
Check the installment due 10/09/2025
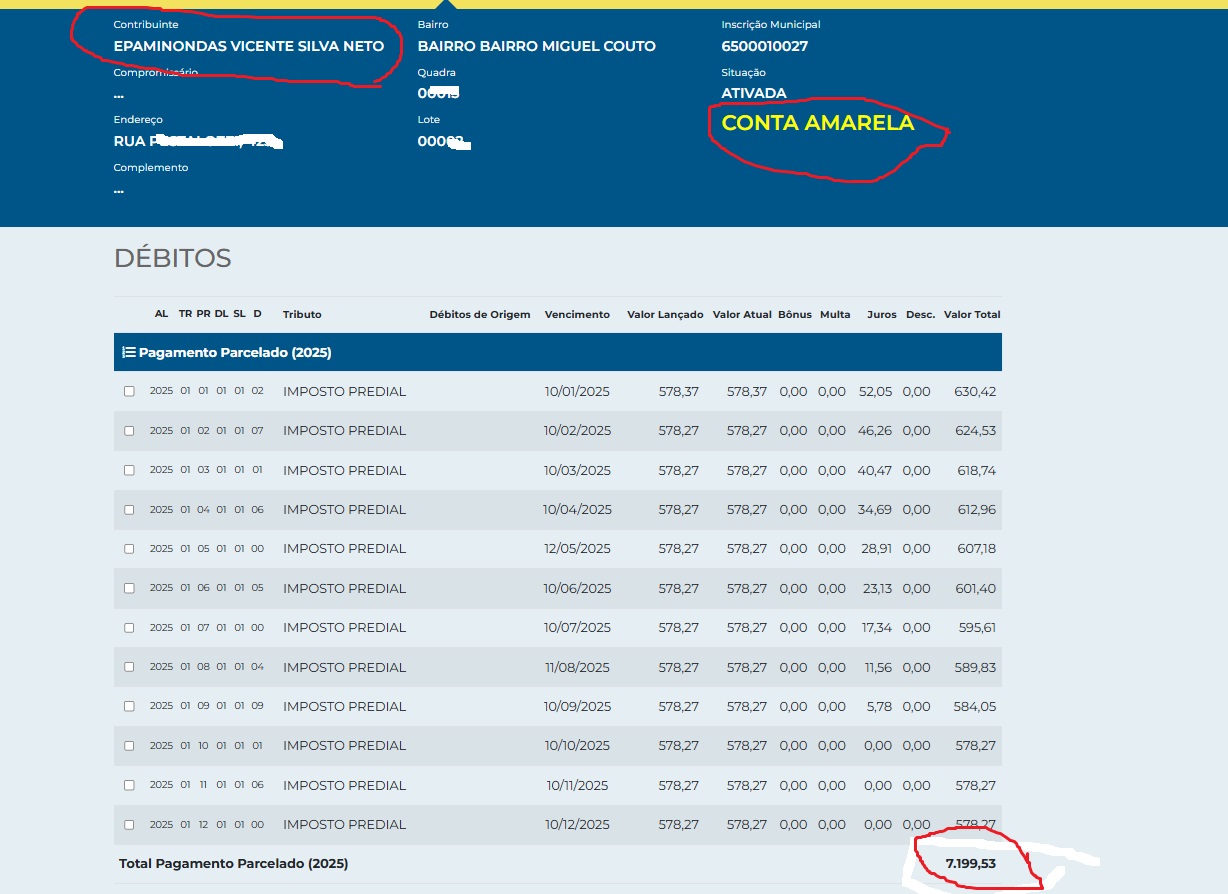point(129,706)
